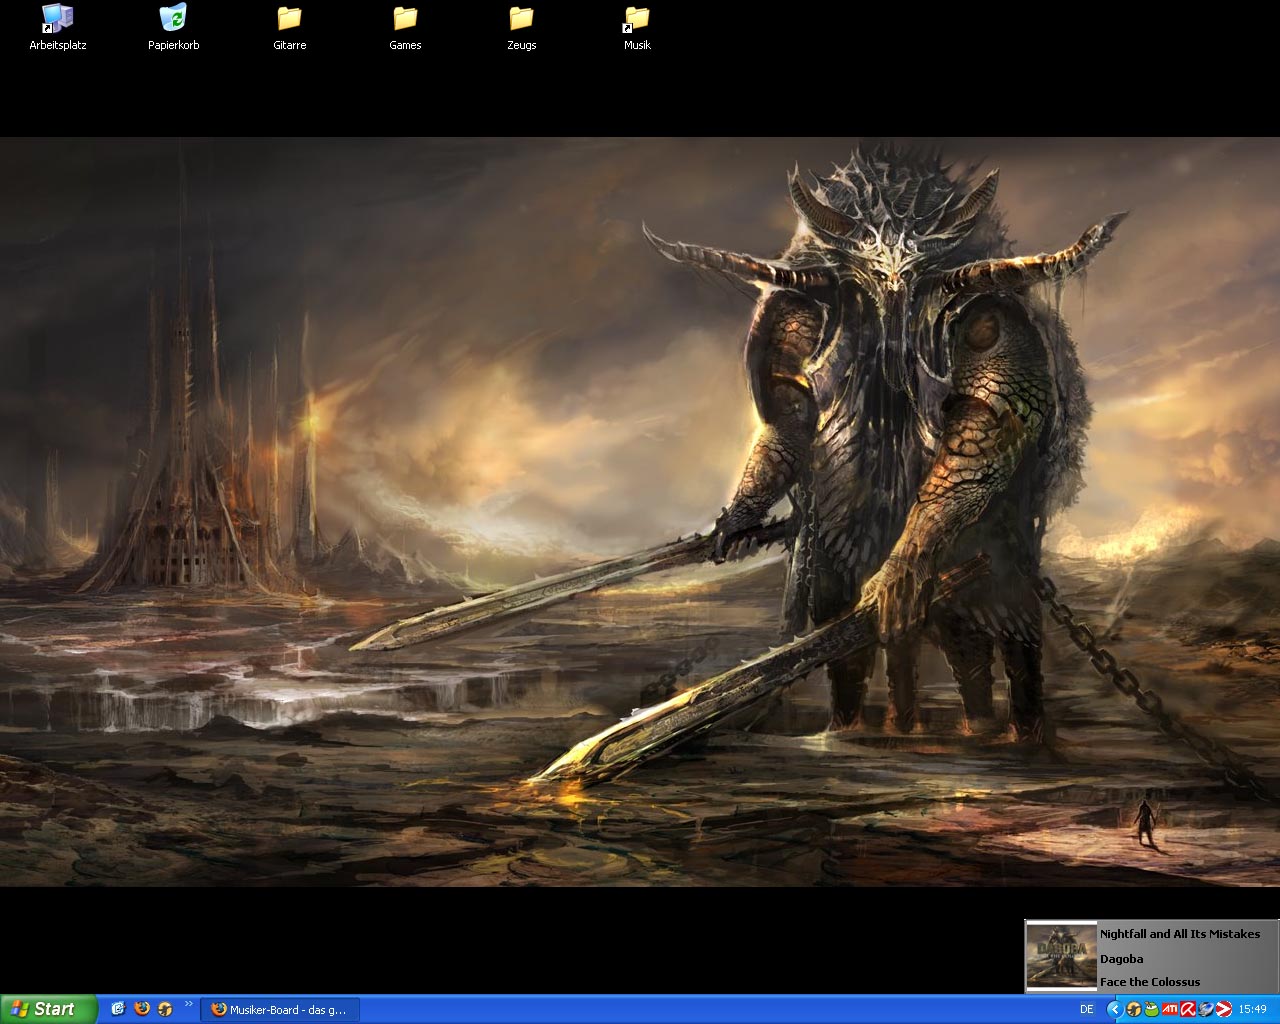Click the artist name Dagoba in the popup

click(x=1121, y=959)
